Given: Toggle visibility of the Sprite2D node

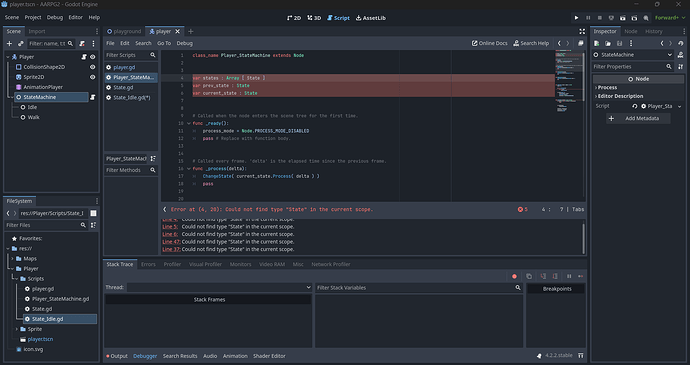Looking at the screenshot, I should tap(92, 77).
